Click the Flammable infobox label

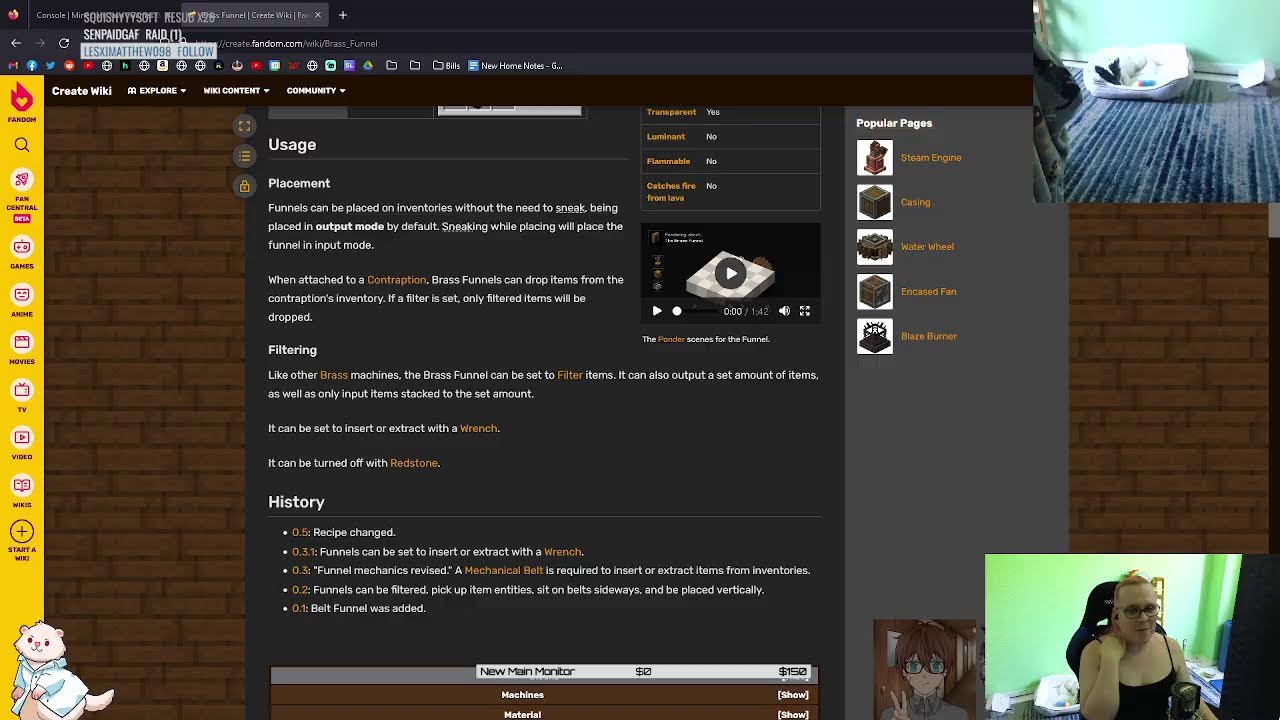click(668, 161)
